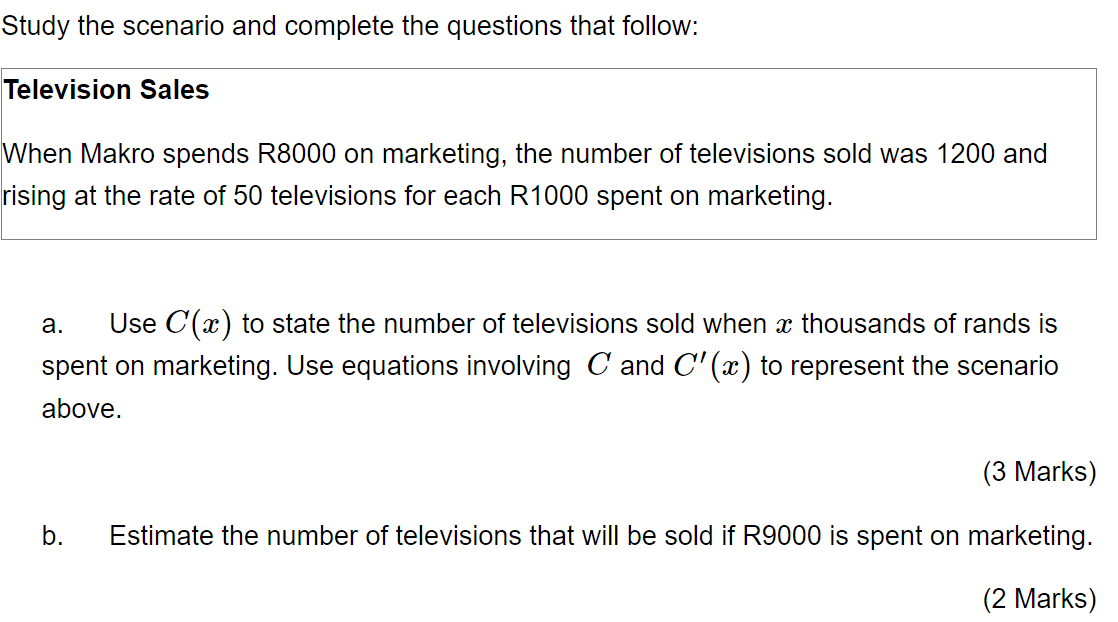
Task: Click the C′(x) derivative expression
Action: pos(712,366)
